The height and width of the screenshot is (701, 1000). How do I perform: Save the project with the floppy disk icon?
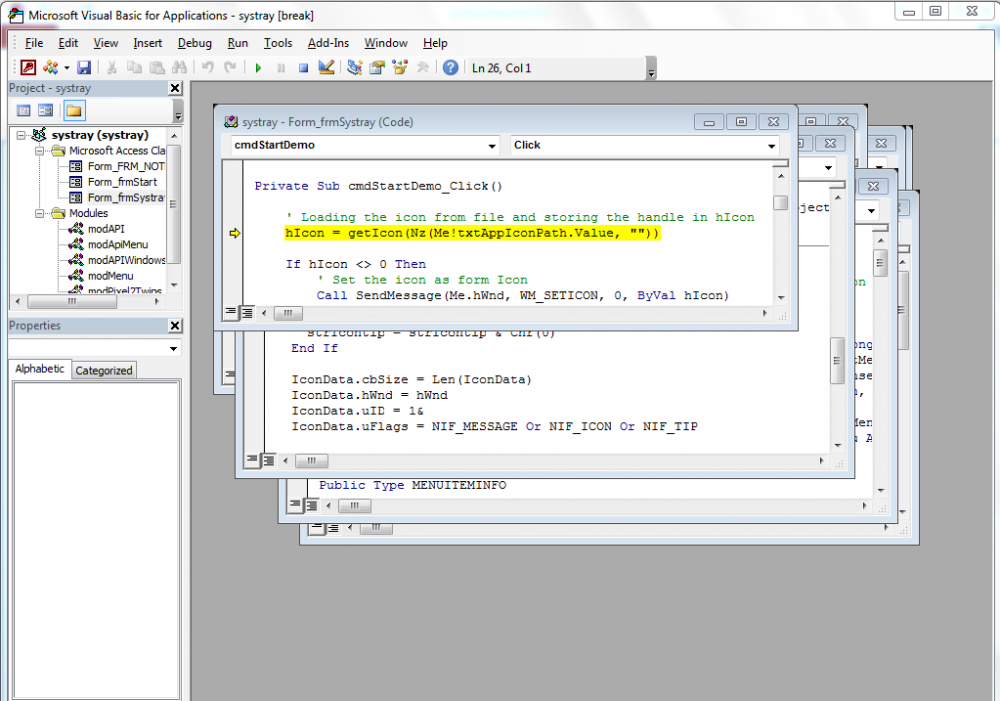point(84,68)
